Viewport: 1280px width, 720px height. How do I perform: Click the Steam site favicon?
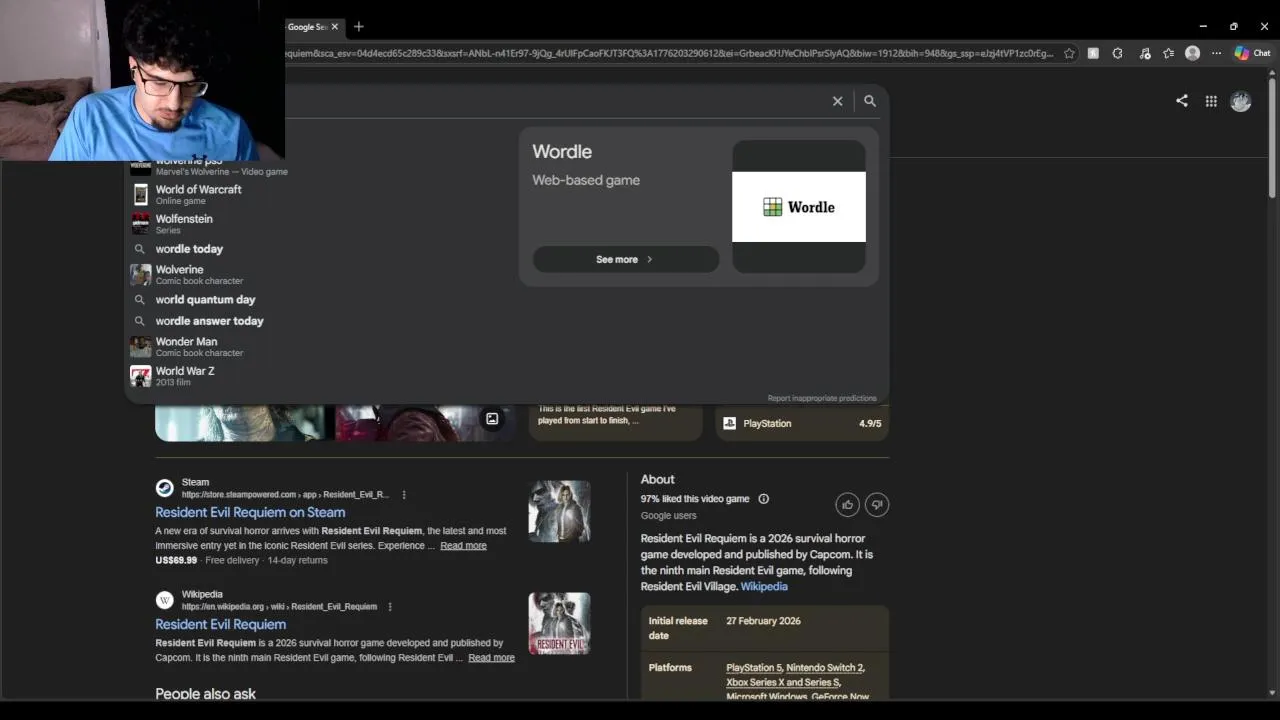click(164, 488)
